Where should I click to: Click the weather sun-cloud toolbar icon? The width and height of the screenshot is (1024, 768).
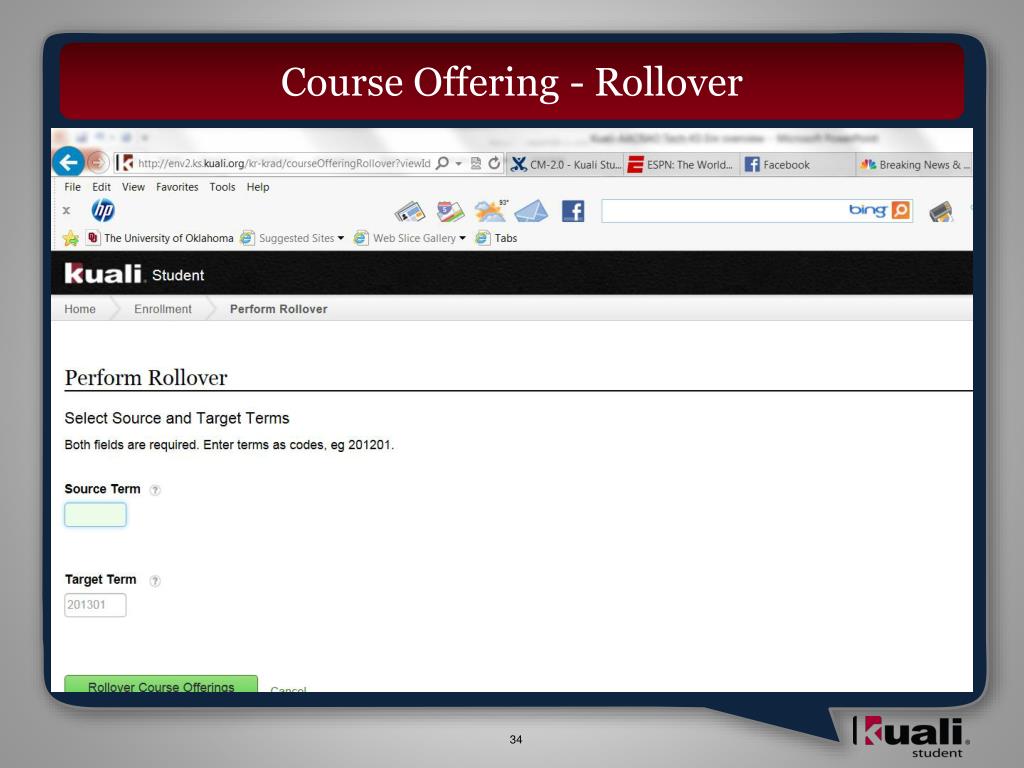(491, 211)
